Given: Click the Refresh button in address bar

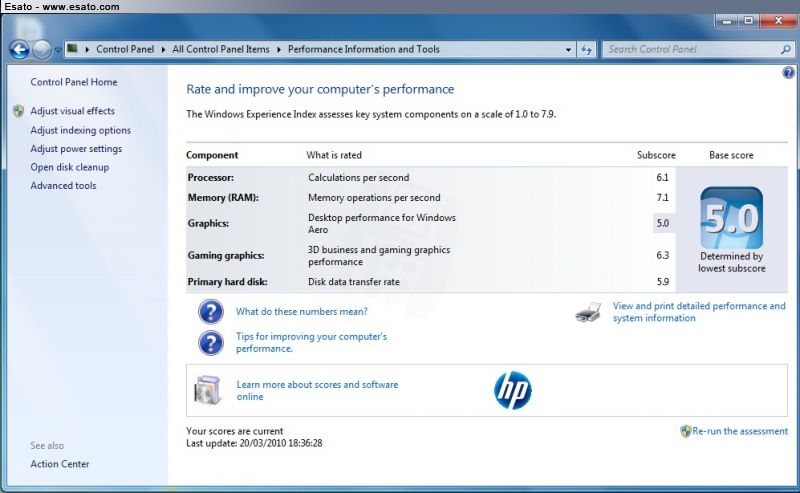Looking at the screenshot, I should (x=587, y=50).
